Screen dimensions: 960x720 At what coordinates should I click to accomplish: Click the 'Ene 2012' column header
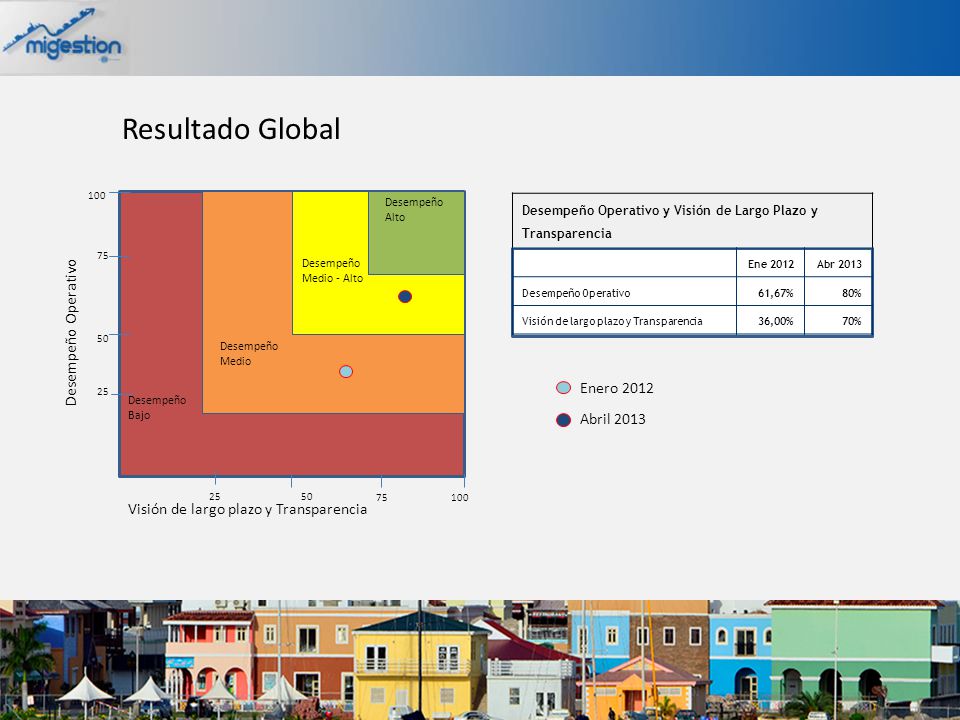click(x=771, y=264)
